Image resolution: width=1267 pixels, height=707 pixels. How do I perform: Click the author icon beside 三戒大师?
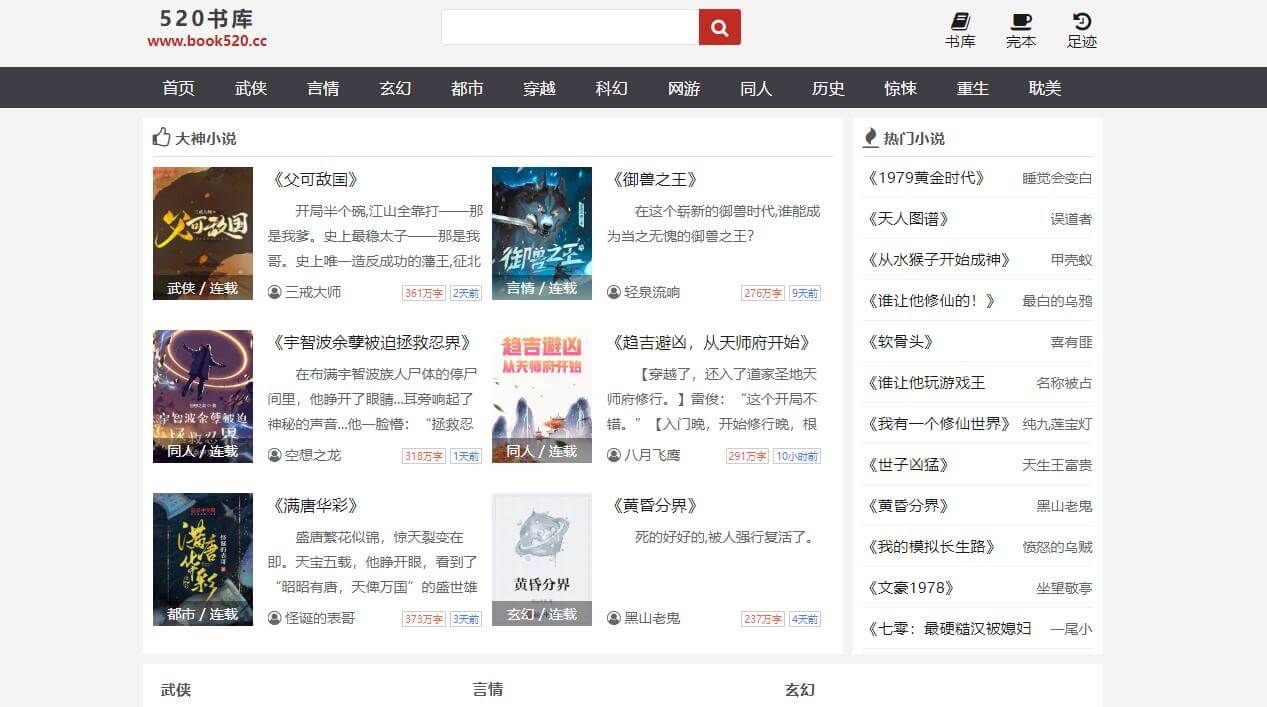click(275, 292)
